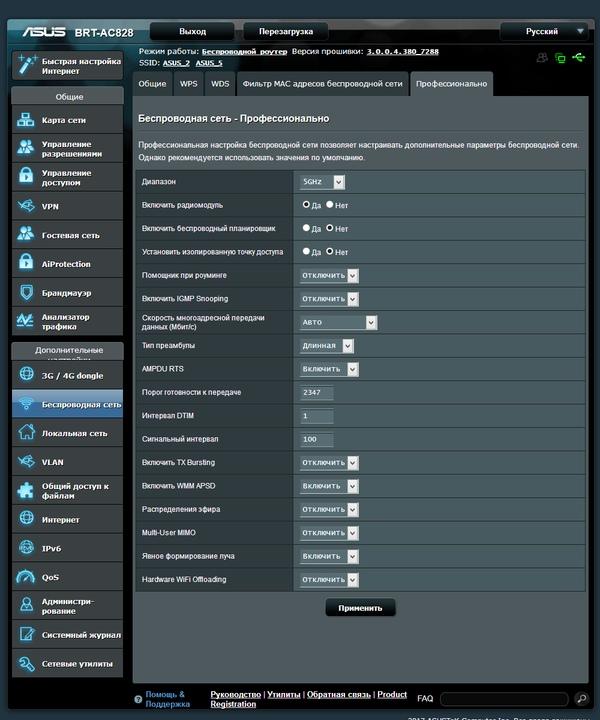Screen dimensions: 600x720
Task: Click the Гостевая сеть guest icon
Action: tap(26, 234)
